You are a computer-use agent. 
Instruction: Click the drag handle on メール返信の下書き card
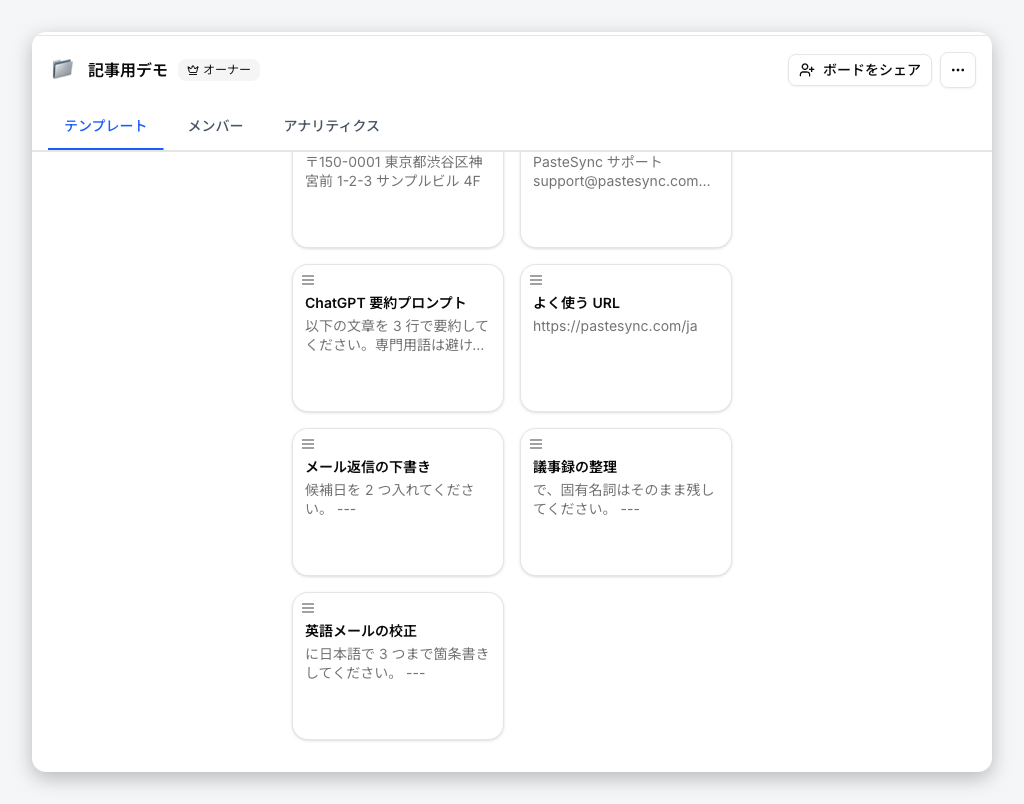308,444
